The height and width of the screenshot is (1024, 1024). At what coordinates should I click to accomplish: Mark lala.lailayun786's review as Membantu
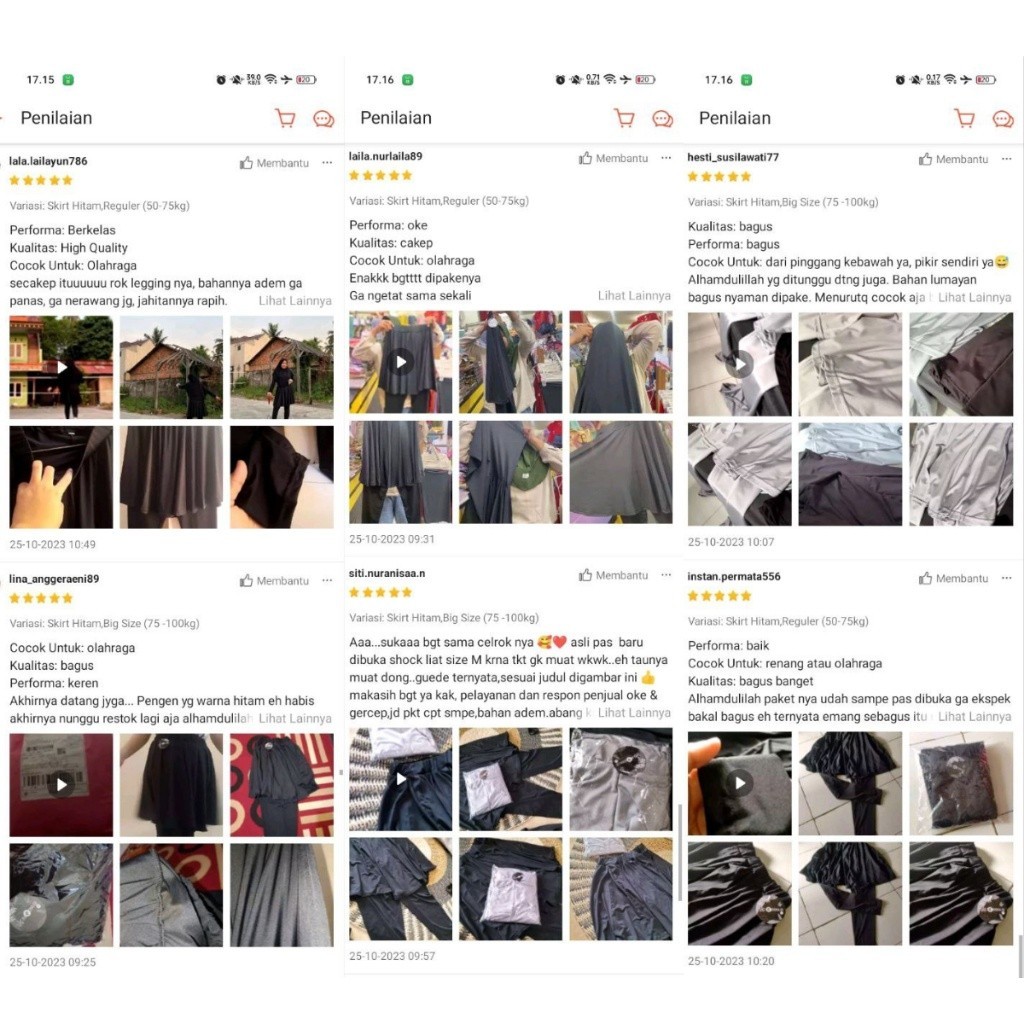pyautogui.click(x=274, y=163)
